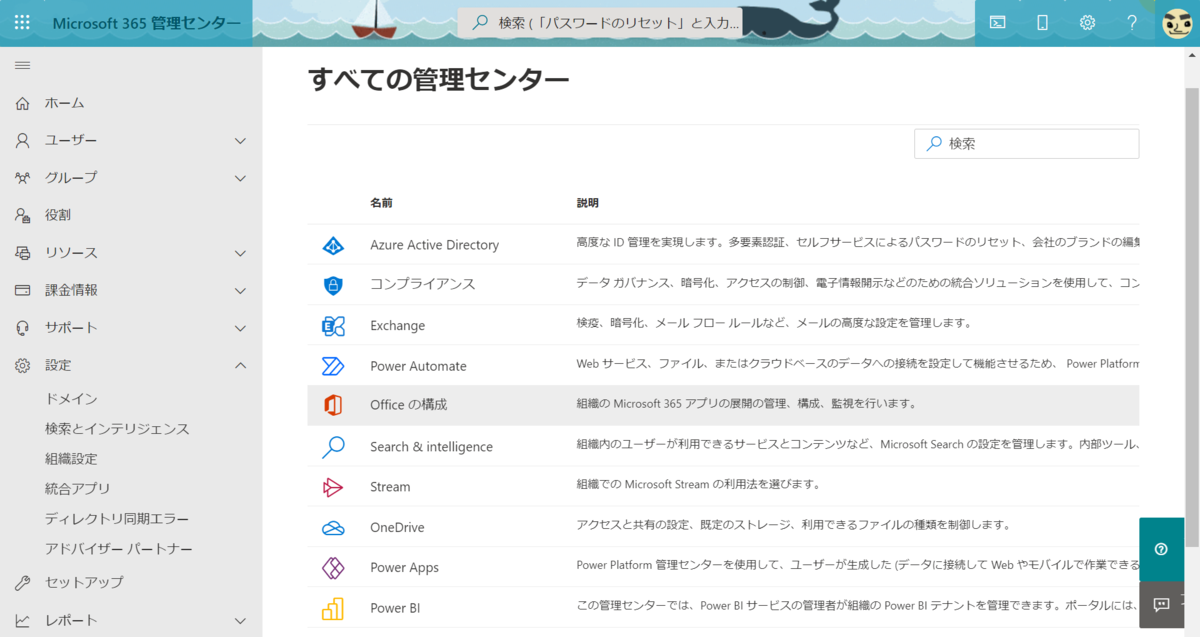The height and width of the screenshot is (637, 1200).
Task: Open Cloud Shell icon in header
Action: [997, 22]
